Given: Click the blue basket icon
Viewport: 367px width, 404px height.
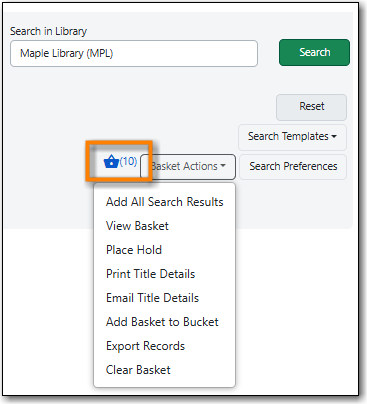Looking at the screenshot, I should [111, 162].
